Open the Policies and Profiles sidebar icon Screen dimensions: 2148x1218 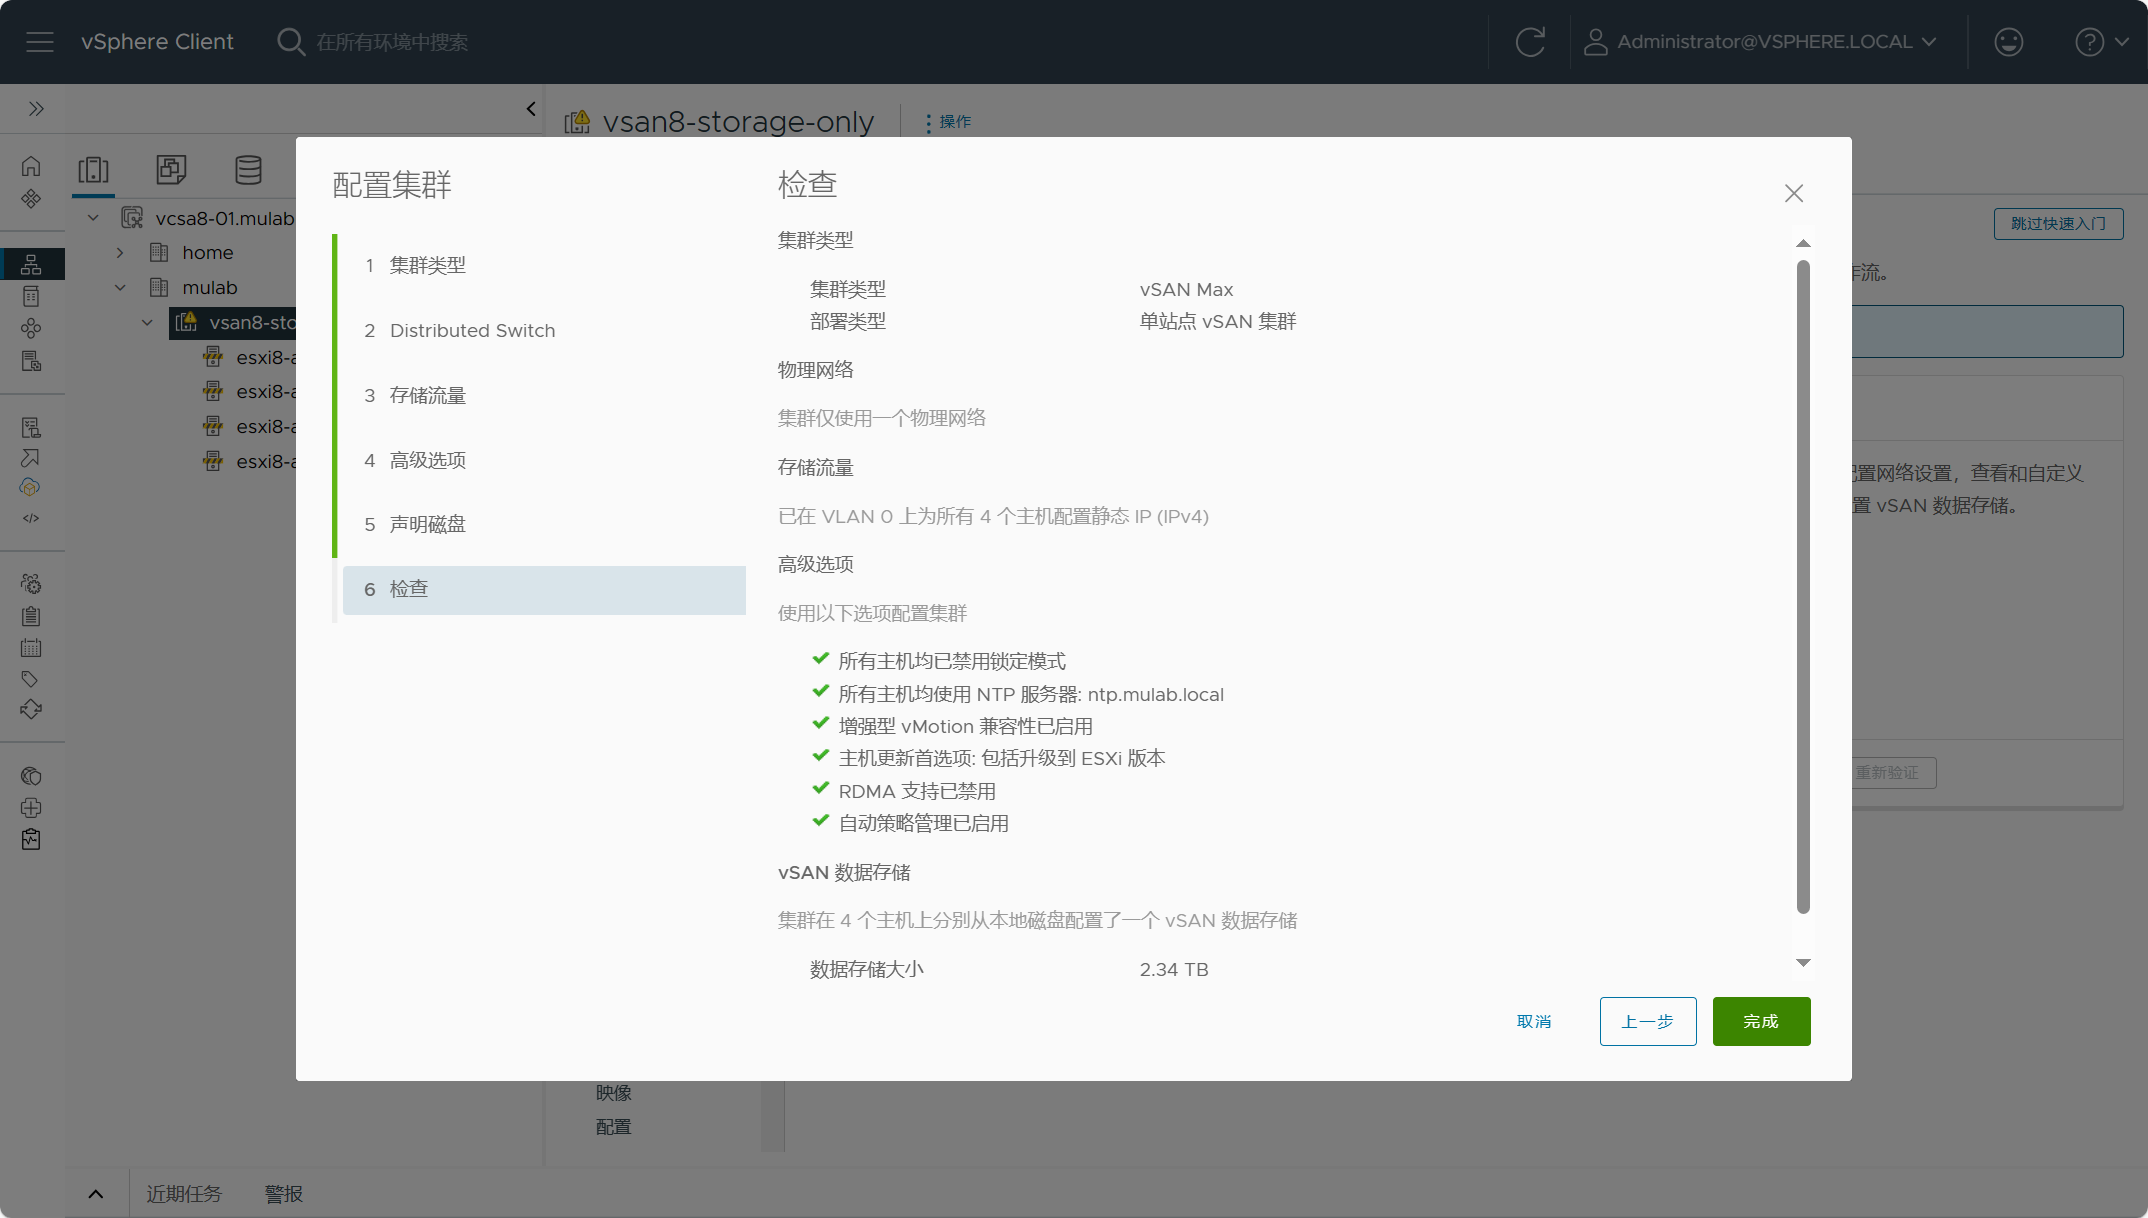pyautogui.click(x=31, y=427)
